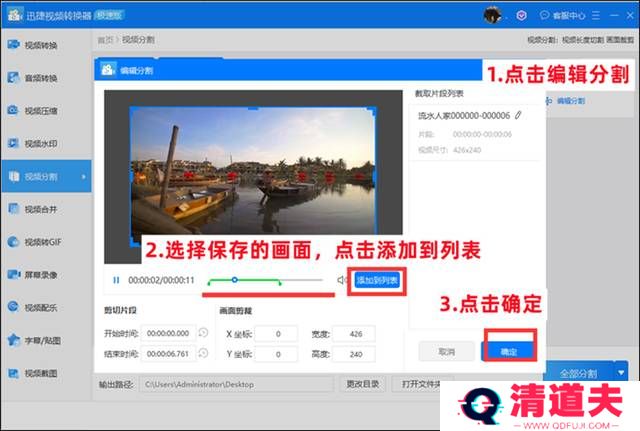This screenshot has width=640, height=431.
Task: Click the X坐标 input field
Action: tap(276, 334)
